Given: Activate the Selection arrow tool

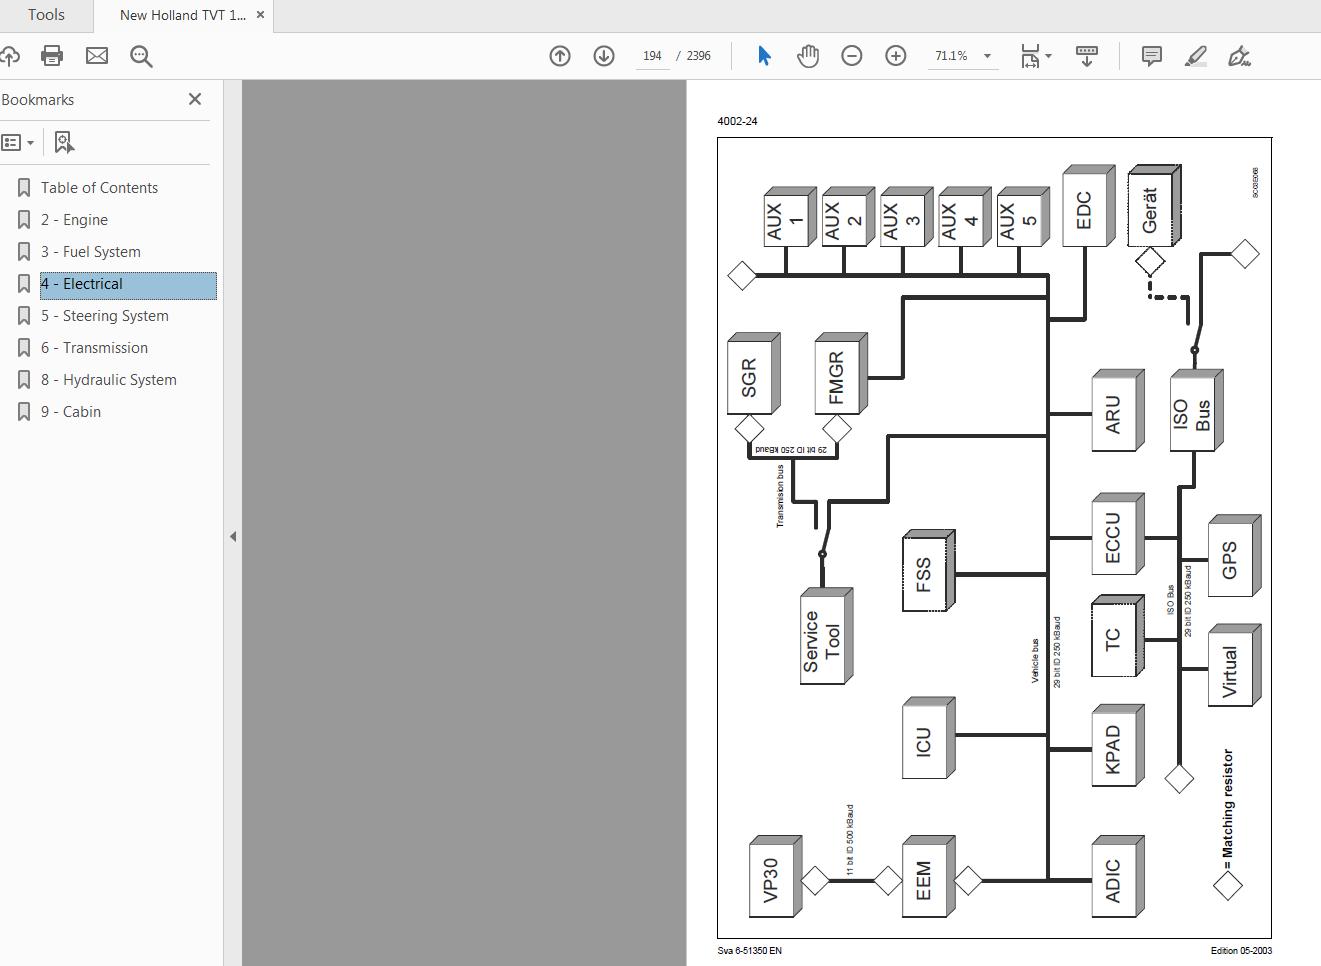Looking at the screenshot, I should [x=764, y=56].
